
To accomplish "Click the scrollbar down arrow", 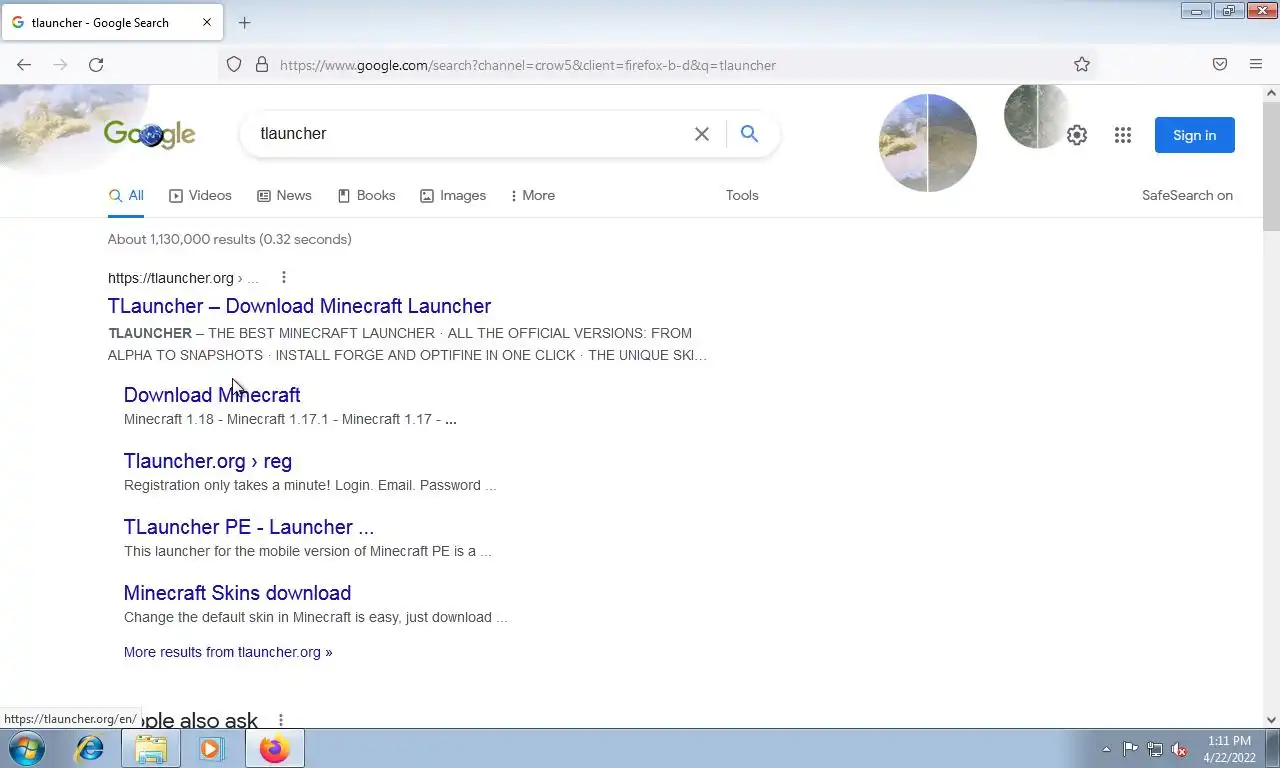I will pos(1271,719).
